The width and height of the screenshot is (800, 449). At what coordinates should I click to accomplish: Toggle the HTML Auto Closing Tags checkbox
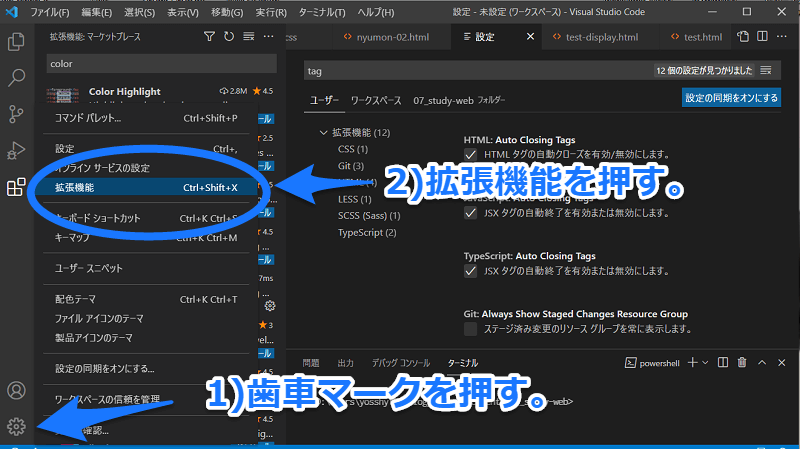[471, 155]
